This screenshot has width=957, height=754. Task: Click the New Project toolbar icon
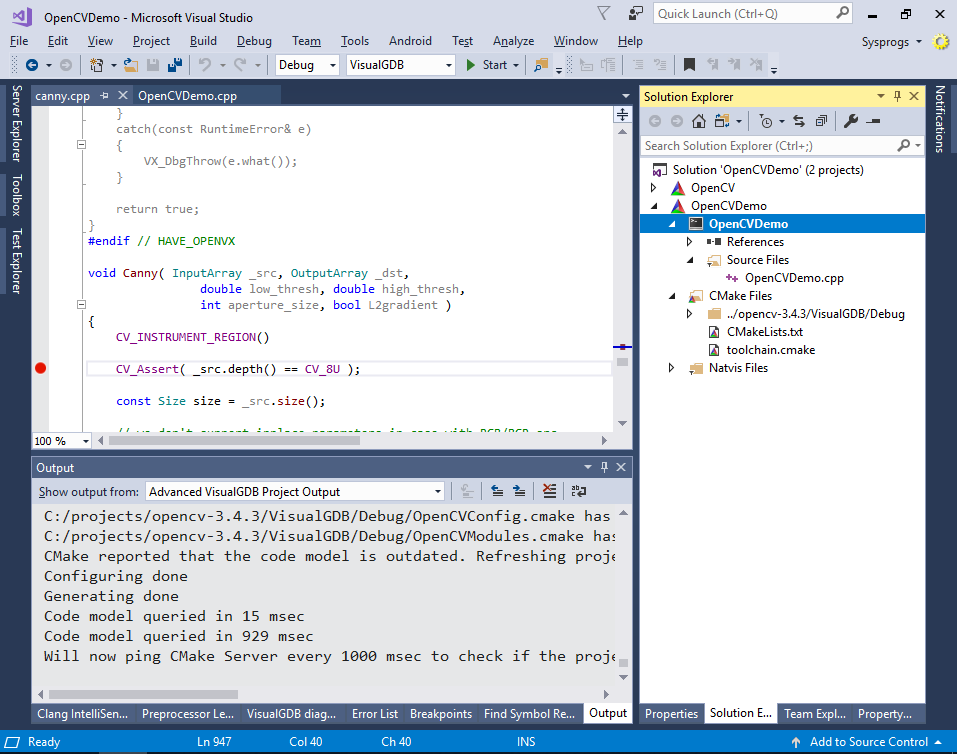[96, 65]
